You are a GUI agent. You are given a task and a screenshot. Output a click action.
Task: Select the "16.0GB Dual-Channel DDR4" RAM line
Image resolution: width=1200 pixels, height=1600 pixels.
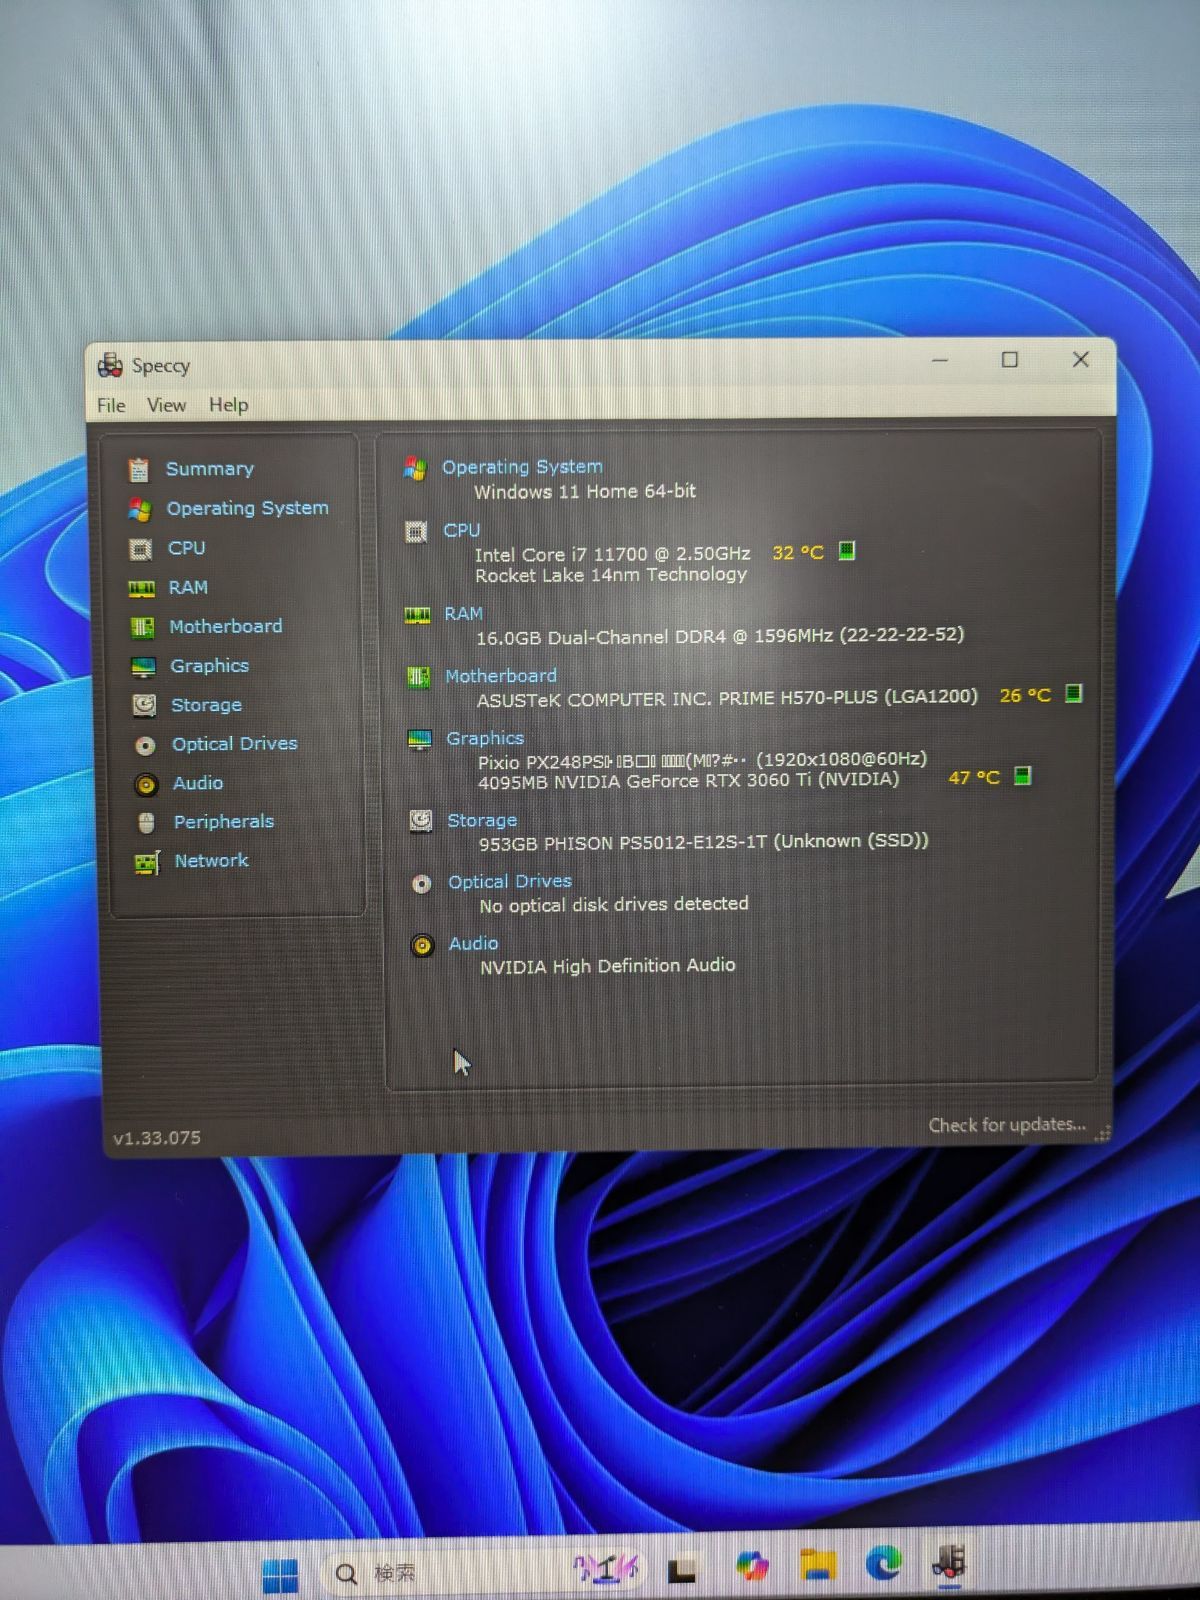720,636
